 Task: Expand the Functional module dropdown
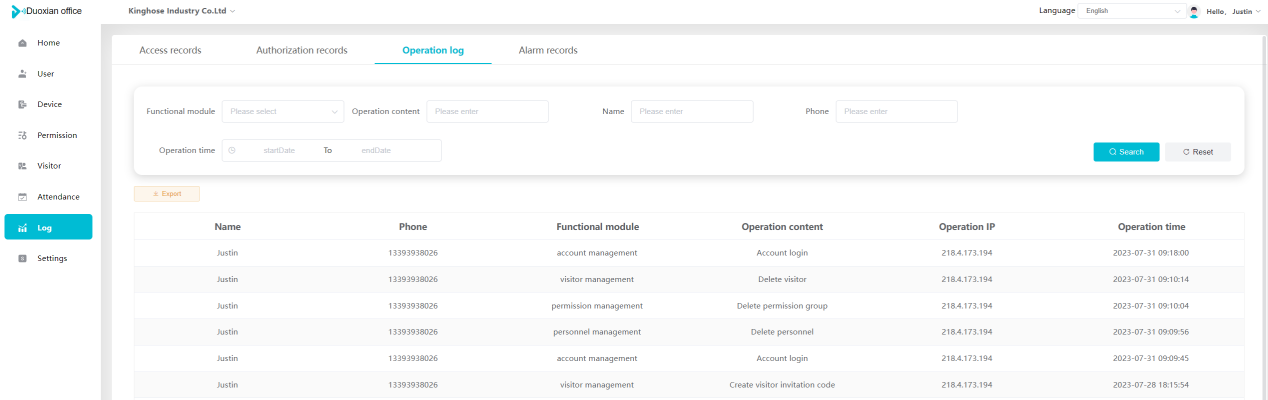283,111
